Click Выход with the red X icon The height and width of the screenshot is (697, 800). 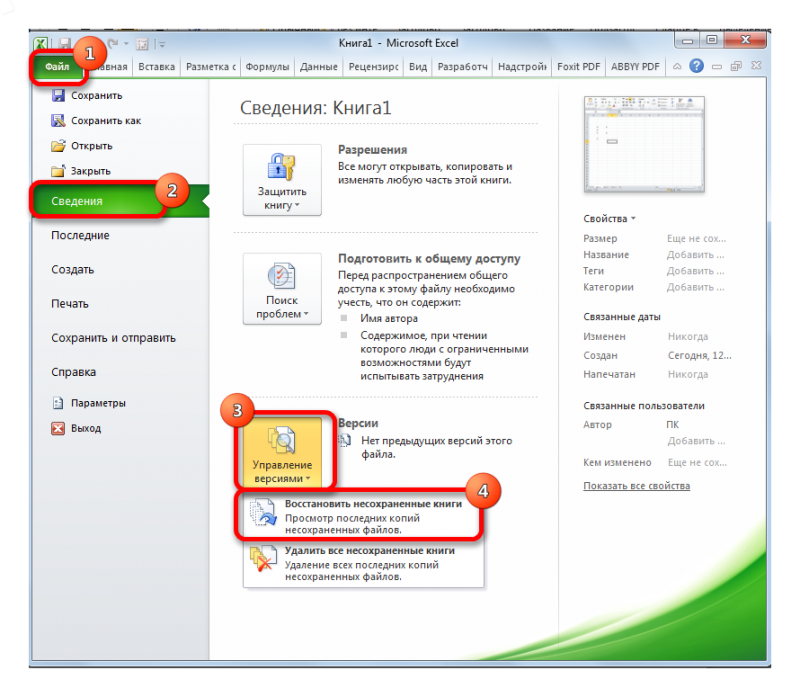coord(77,428)
